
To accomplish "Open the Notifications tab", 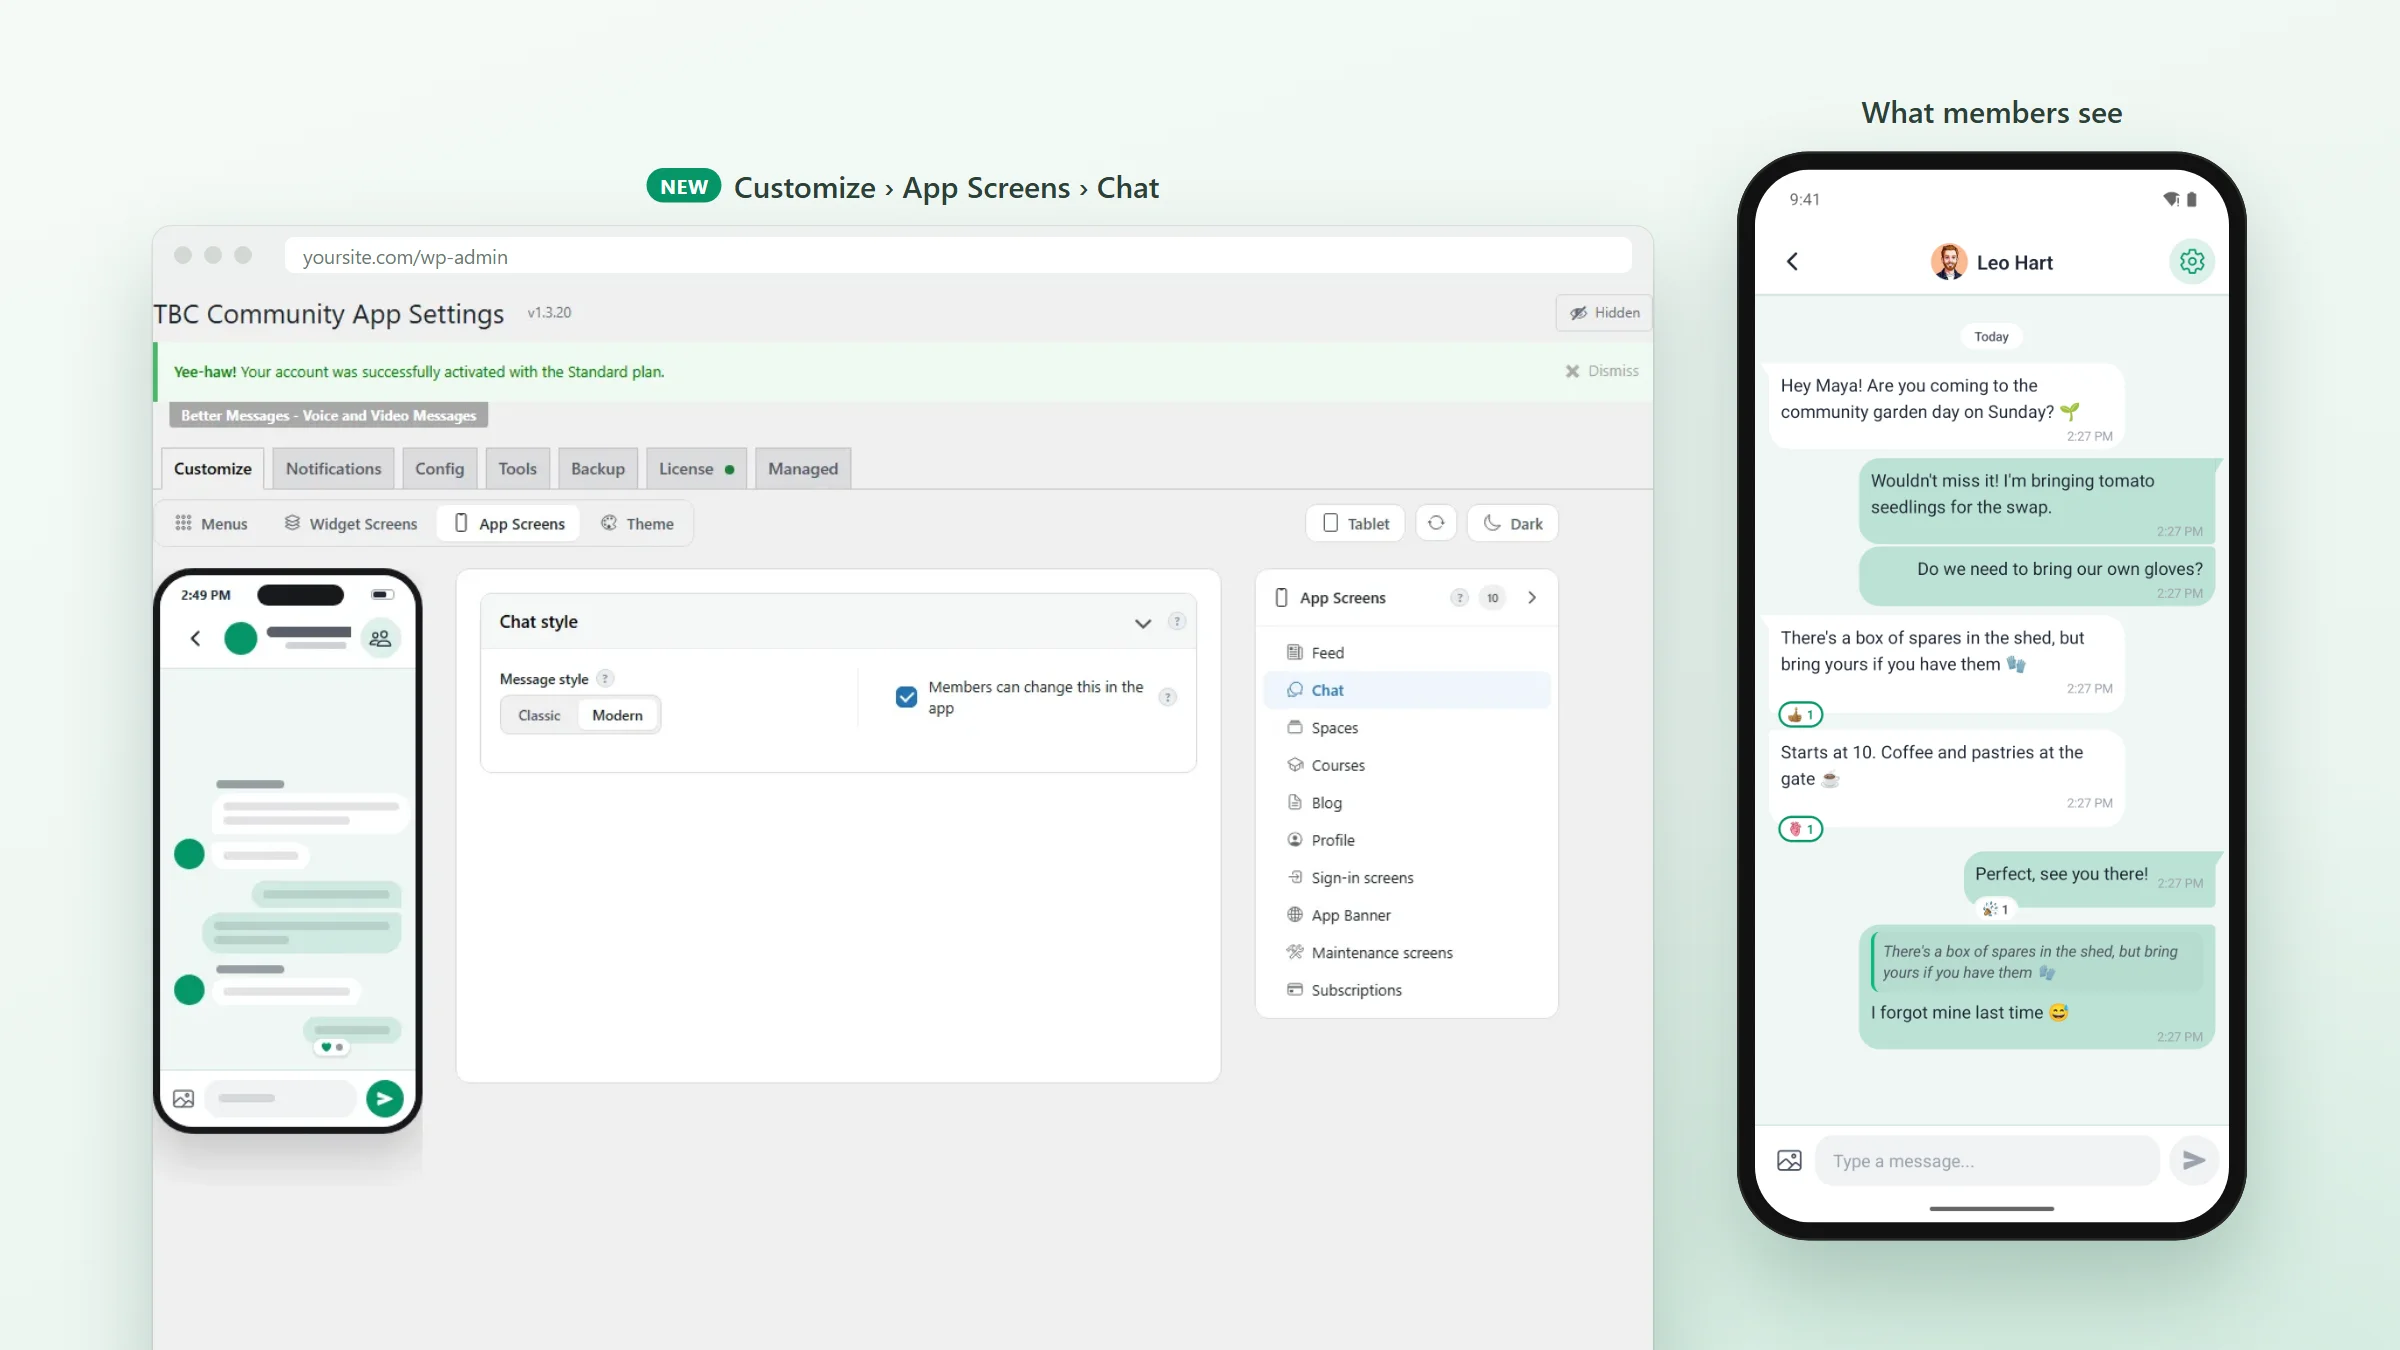I will point(333,469).
